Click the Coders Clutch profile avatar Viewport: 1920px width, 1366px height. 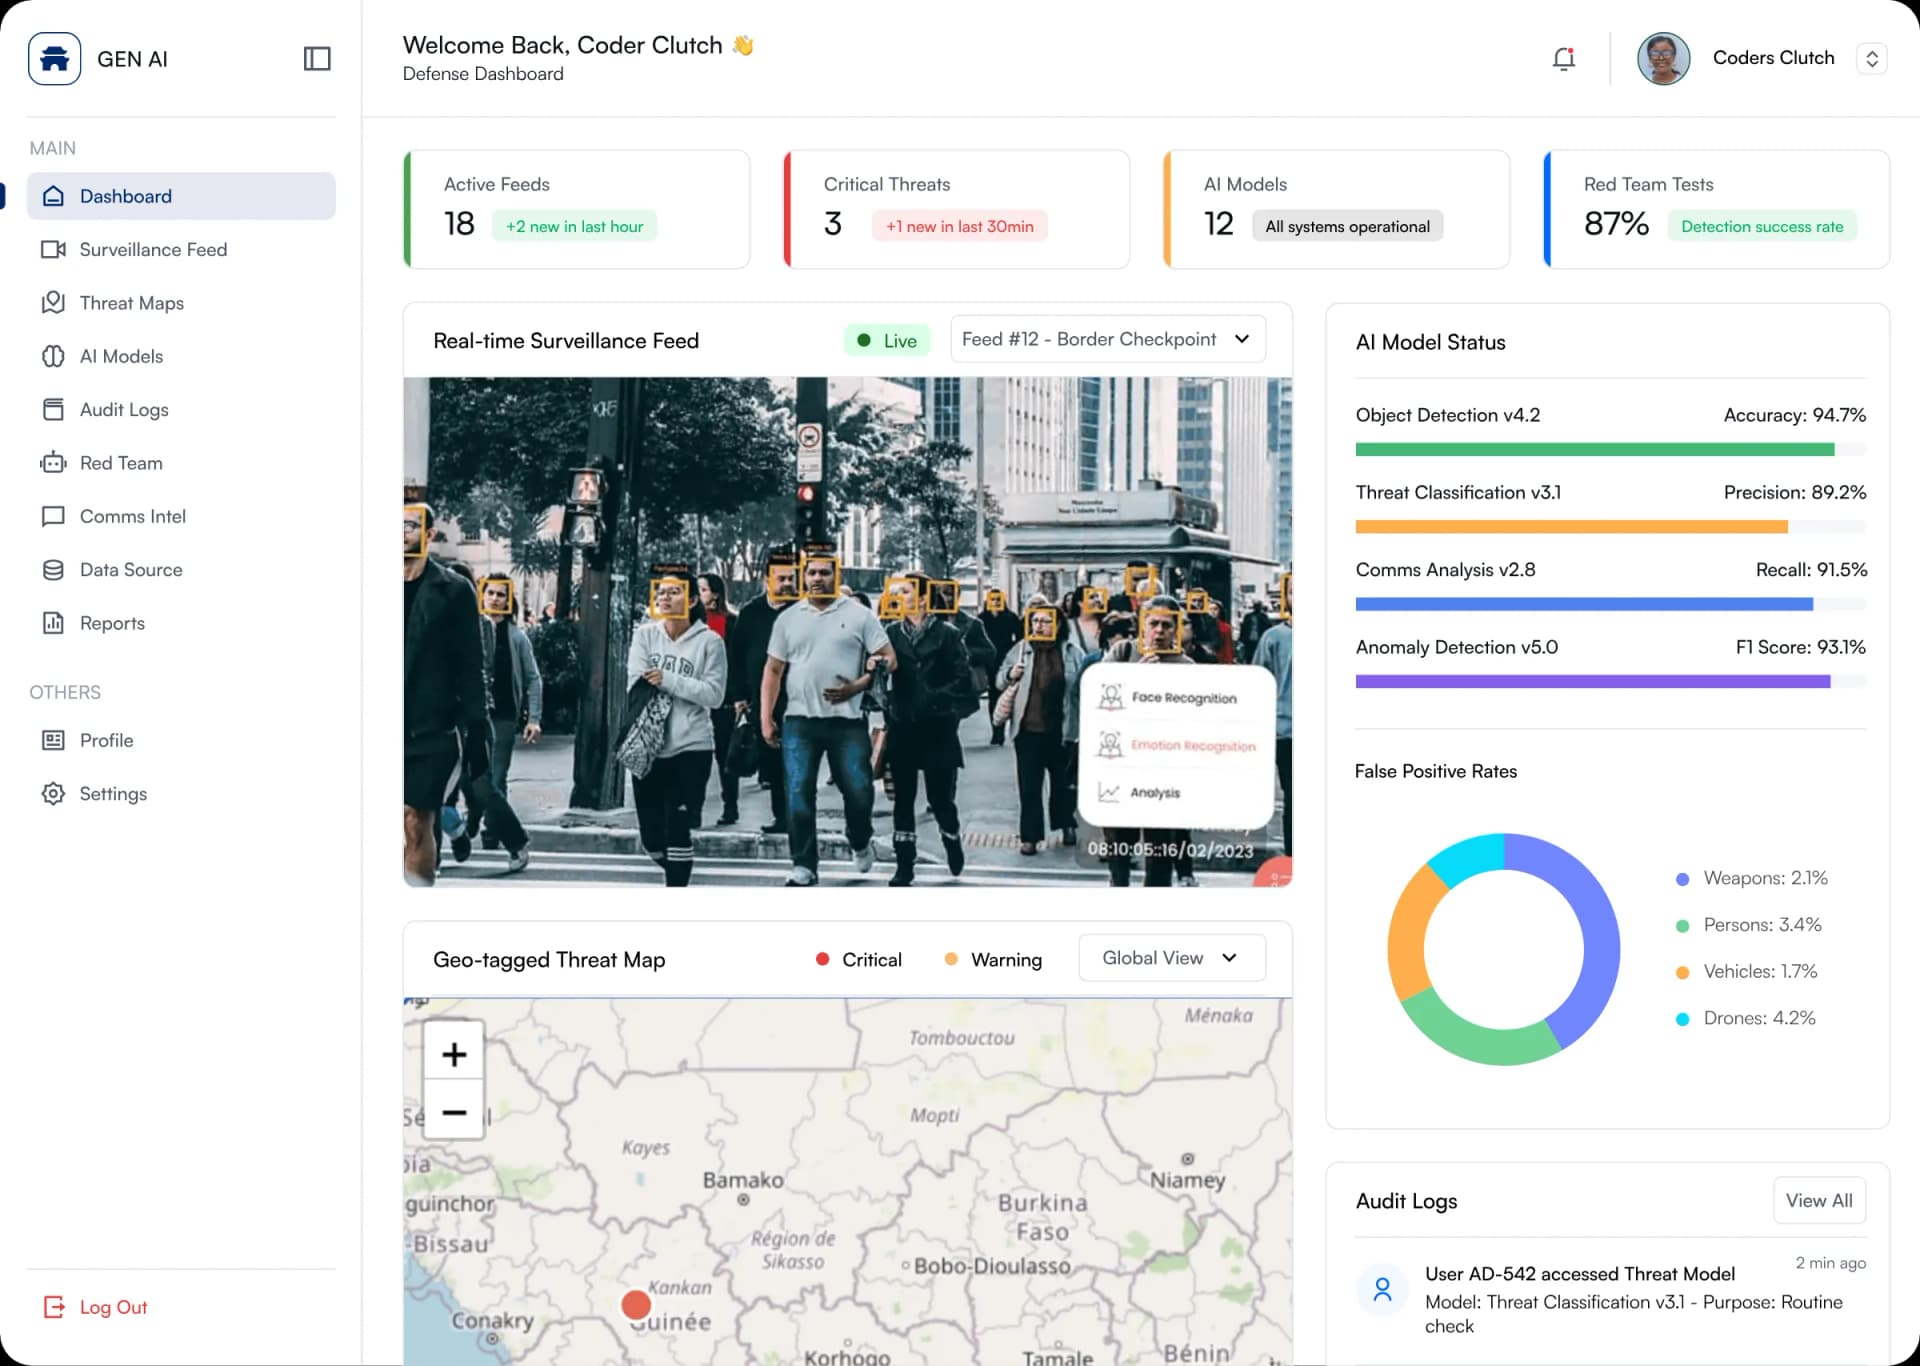1663,58
